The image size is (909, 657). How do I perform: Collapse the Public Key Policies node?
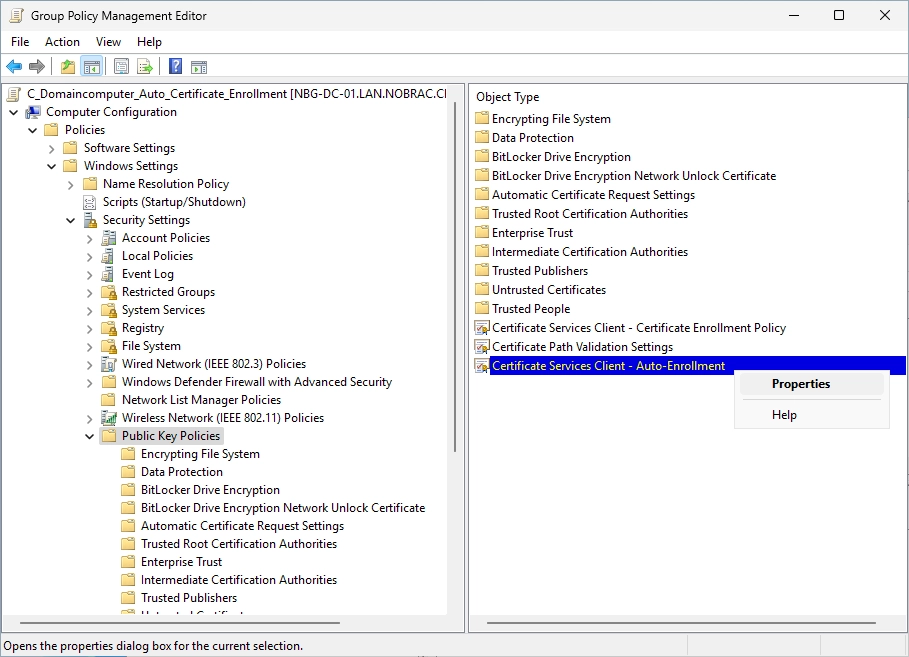(89, 436)
